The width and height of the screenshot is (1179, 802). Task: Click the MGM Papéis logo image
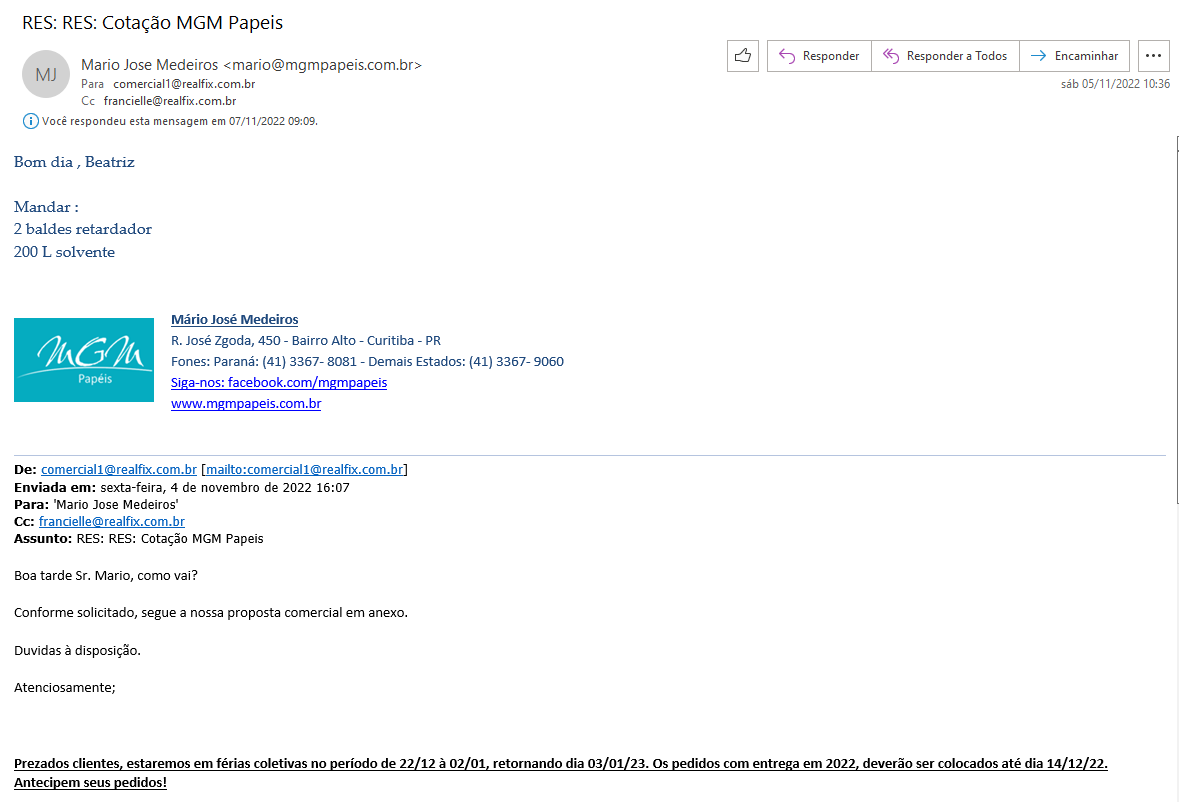click(84, 360)
